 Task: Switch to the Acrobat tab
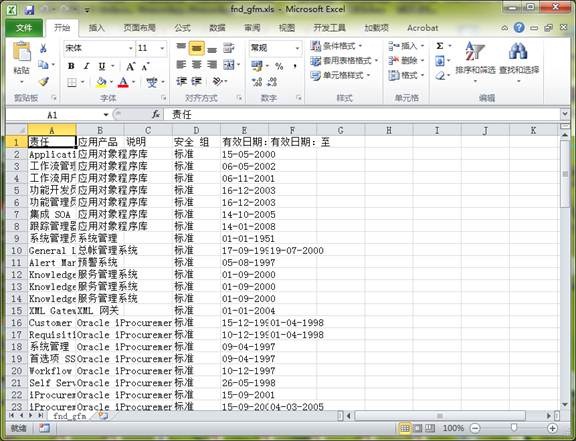click(422, 28)
